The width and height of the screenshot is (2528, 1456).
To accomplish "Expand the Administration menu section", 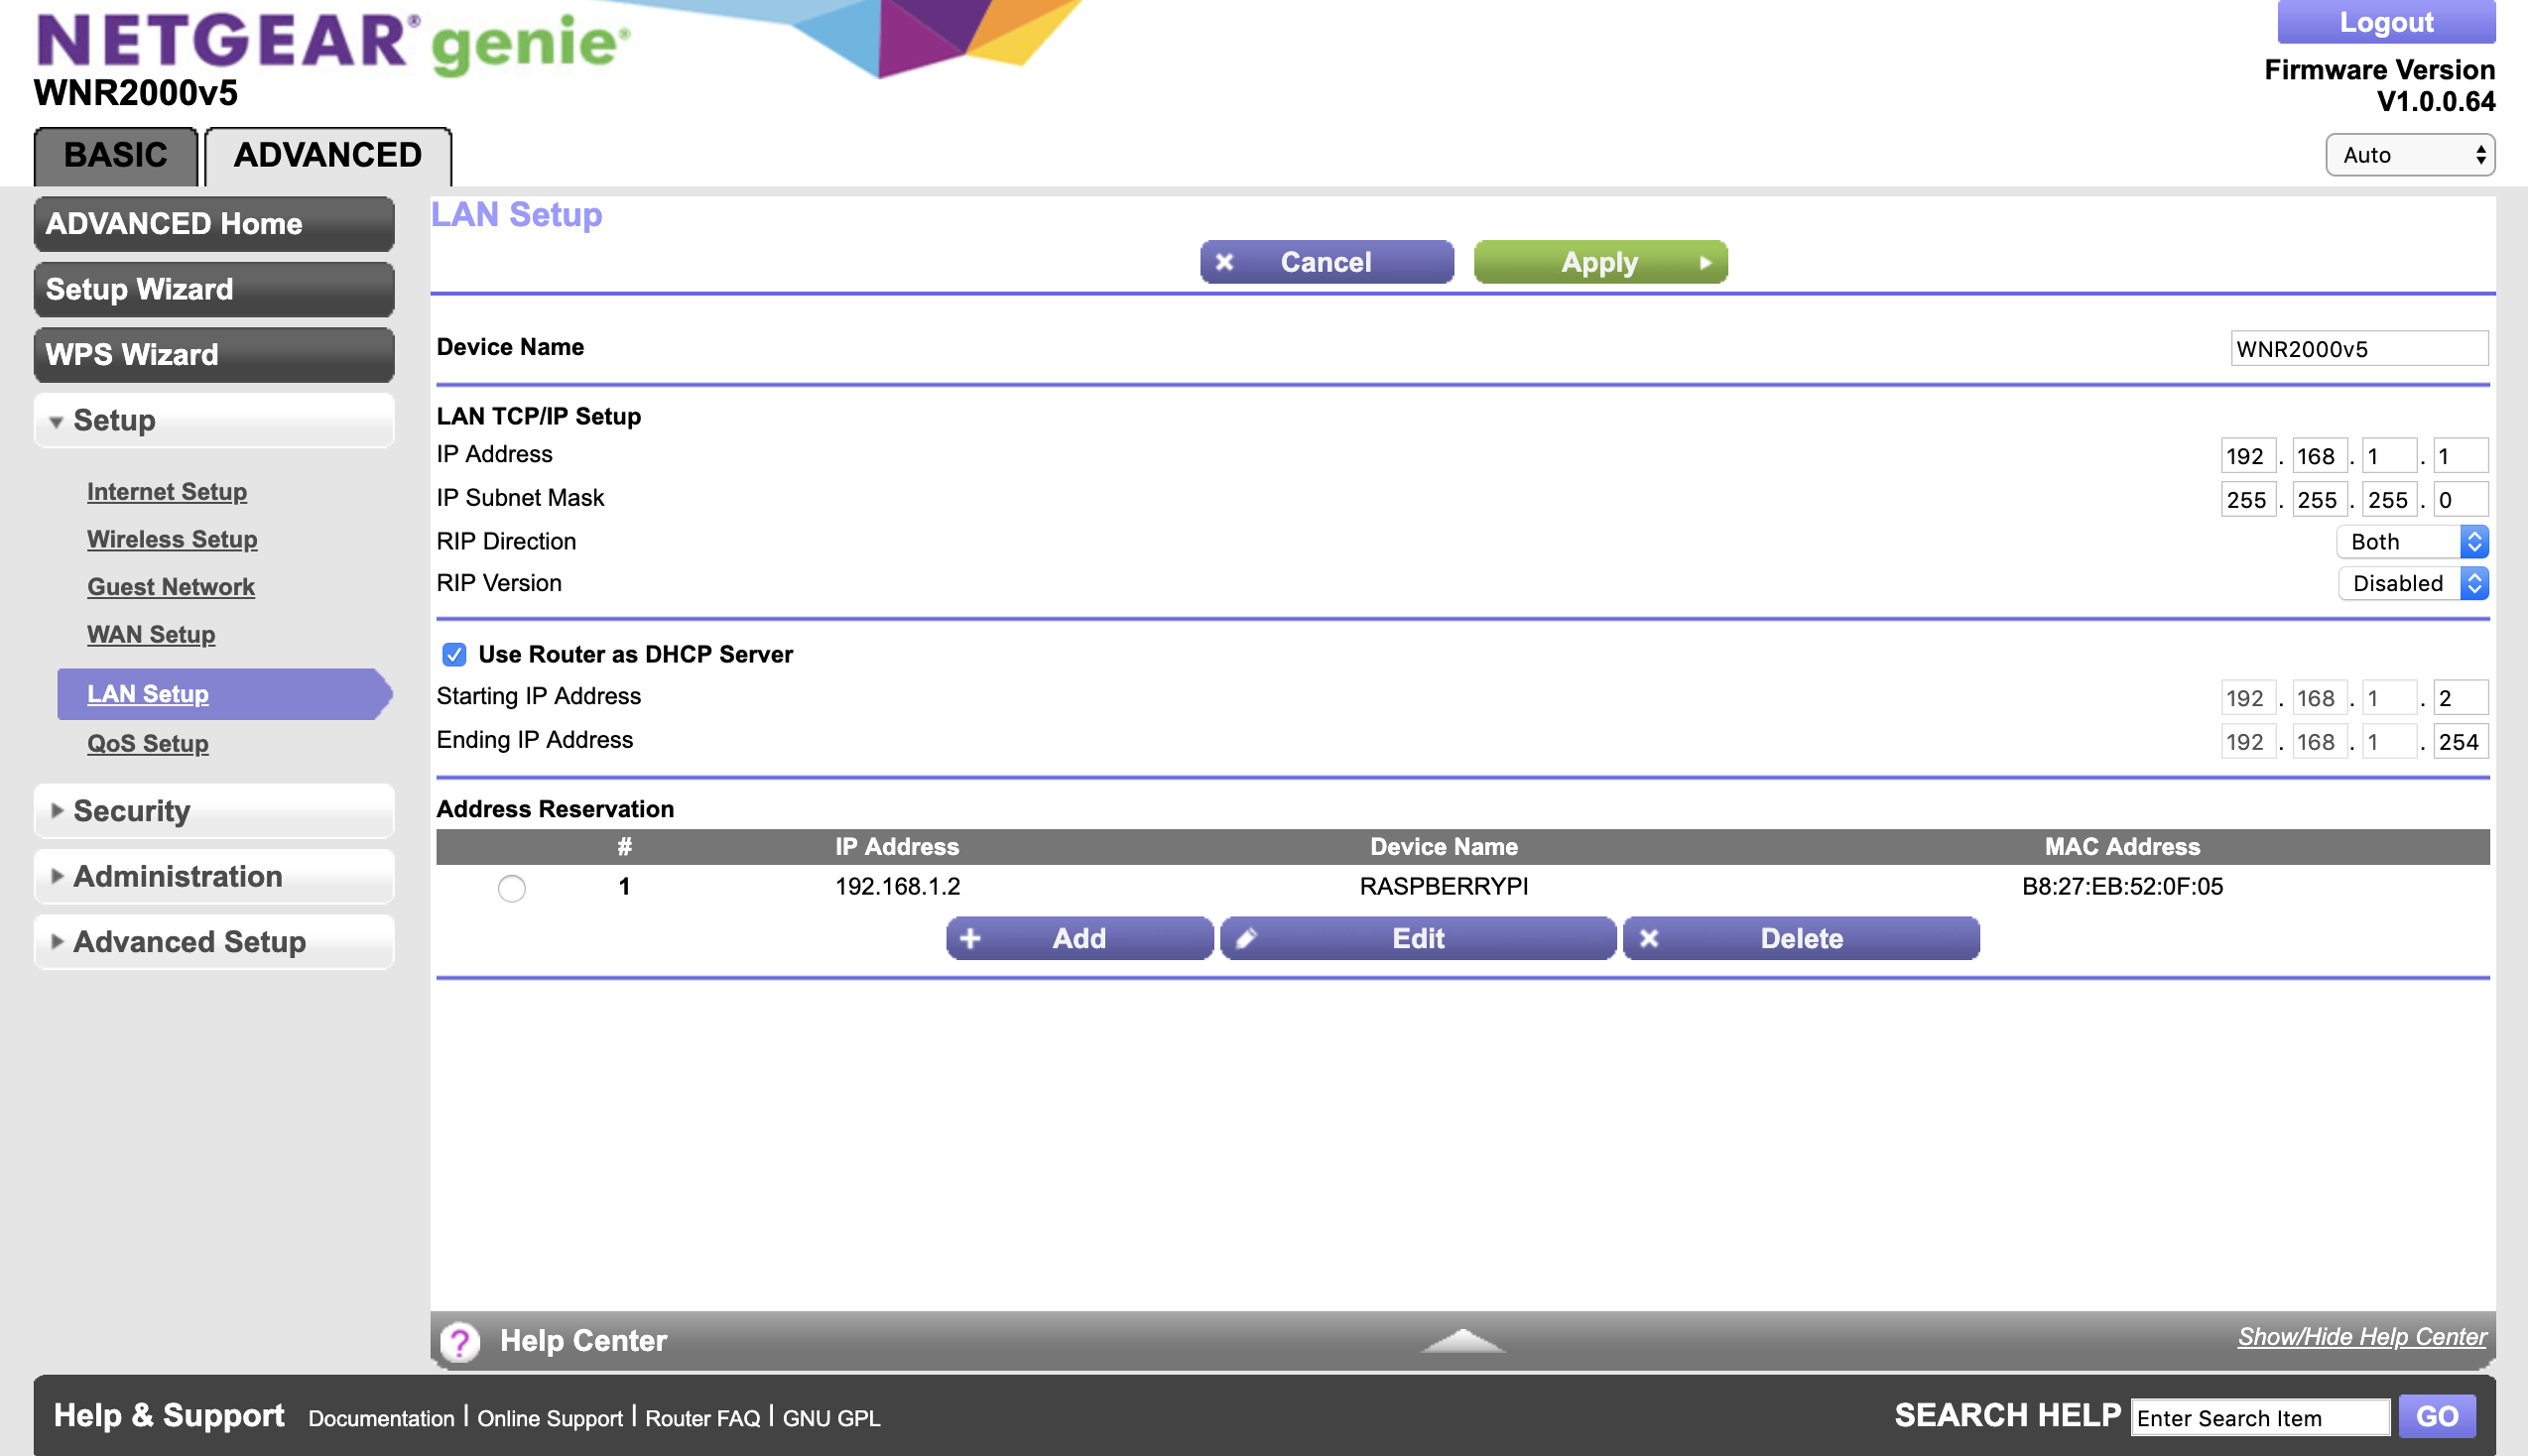I will tap(214, 876).
